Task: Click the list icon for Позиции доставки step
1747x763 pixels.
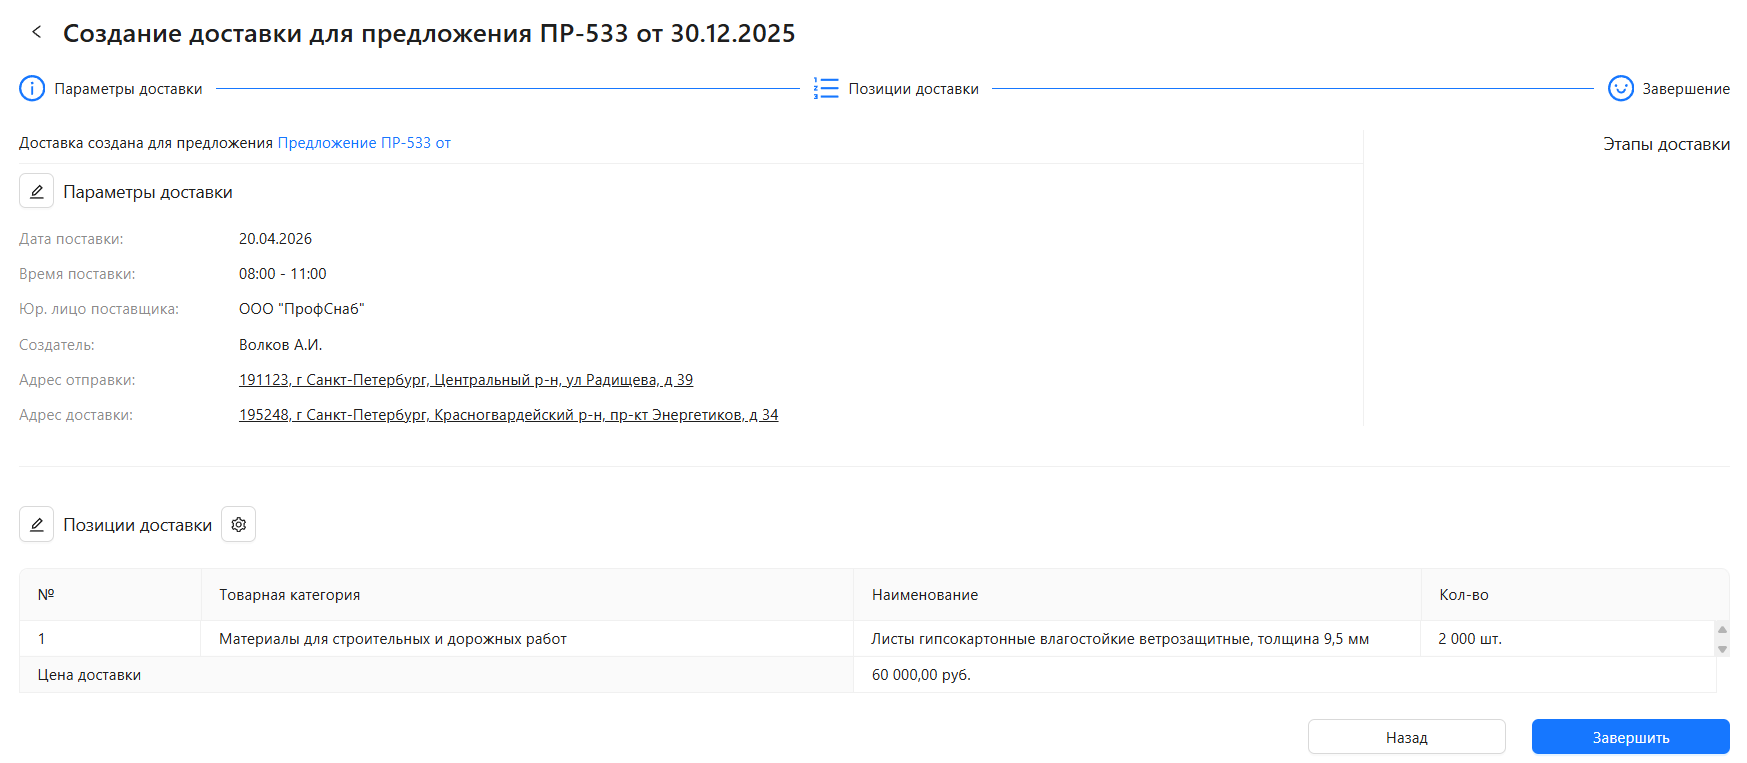Action: click(826, 89)
